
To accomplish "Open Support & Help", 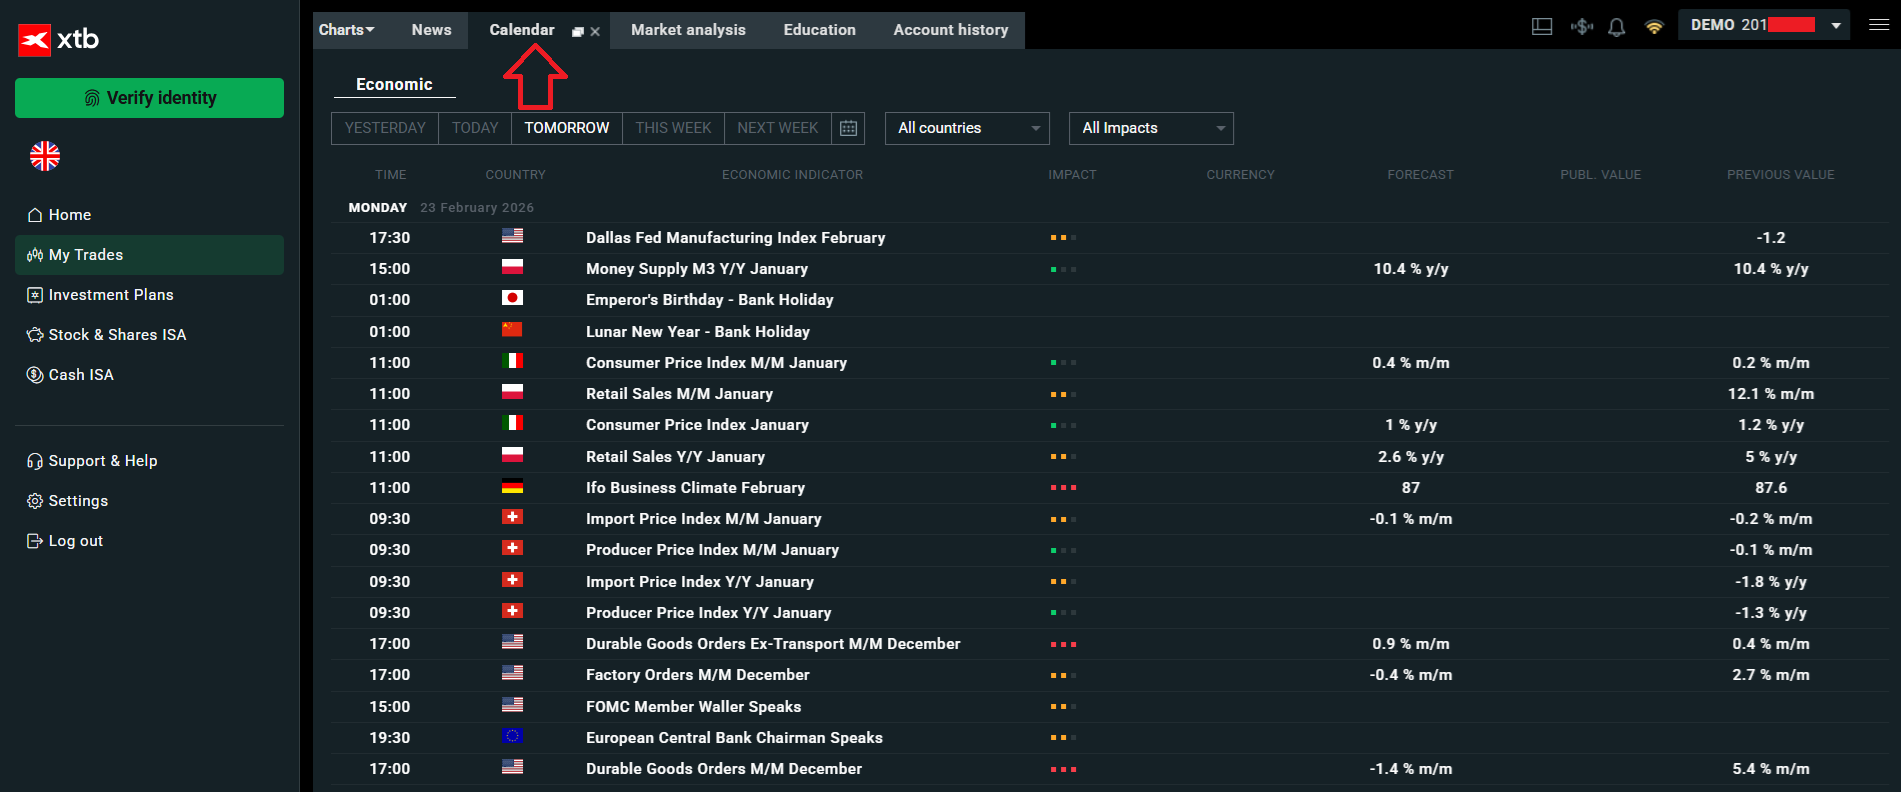I will pyautogui.click(x=149, y=461).
